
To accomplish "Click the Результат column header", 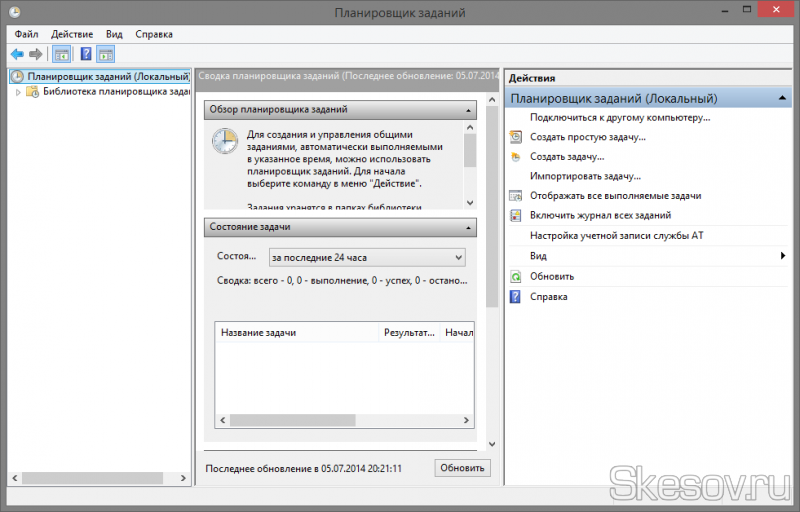I will point(409,332).
